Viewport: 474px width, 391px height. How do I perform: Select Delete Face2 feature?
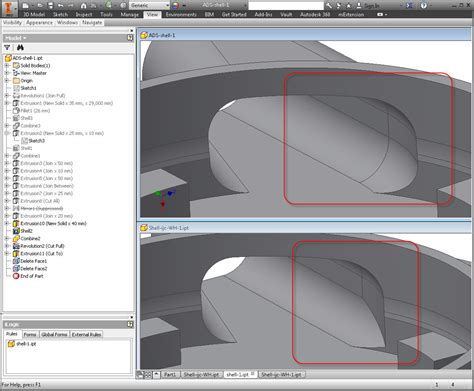[x=33, y=269]
